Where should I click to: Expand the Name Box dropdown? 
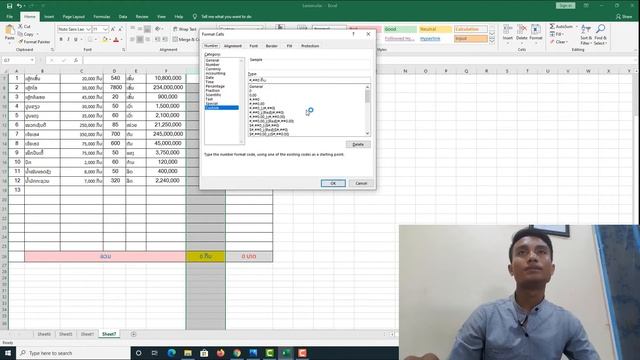pyautogui.click(x=32, y=60)
